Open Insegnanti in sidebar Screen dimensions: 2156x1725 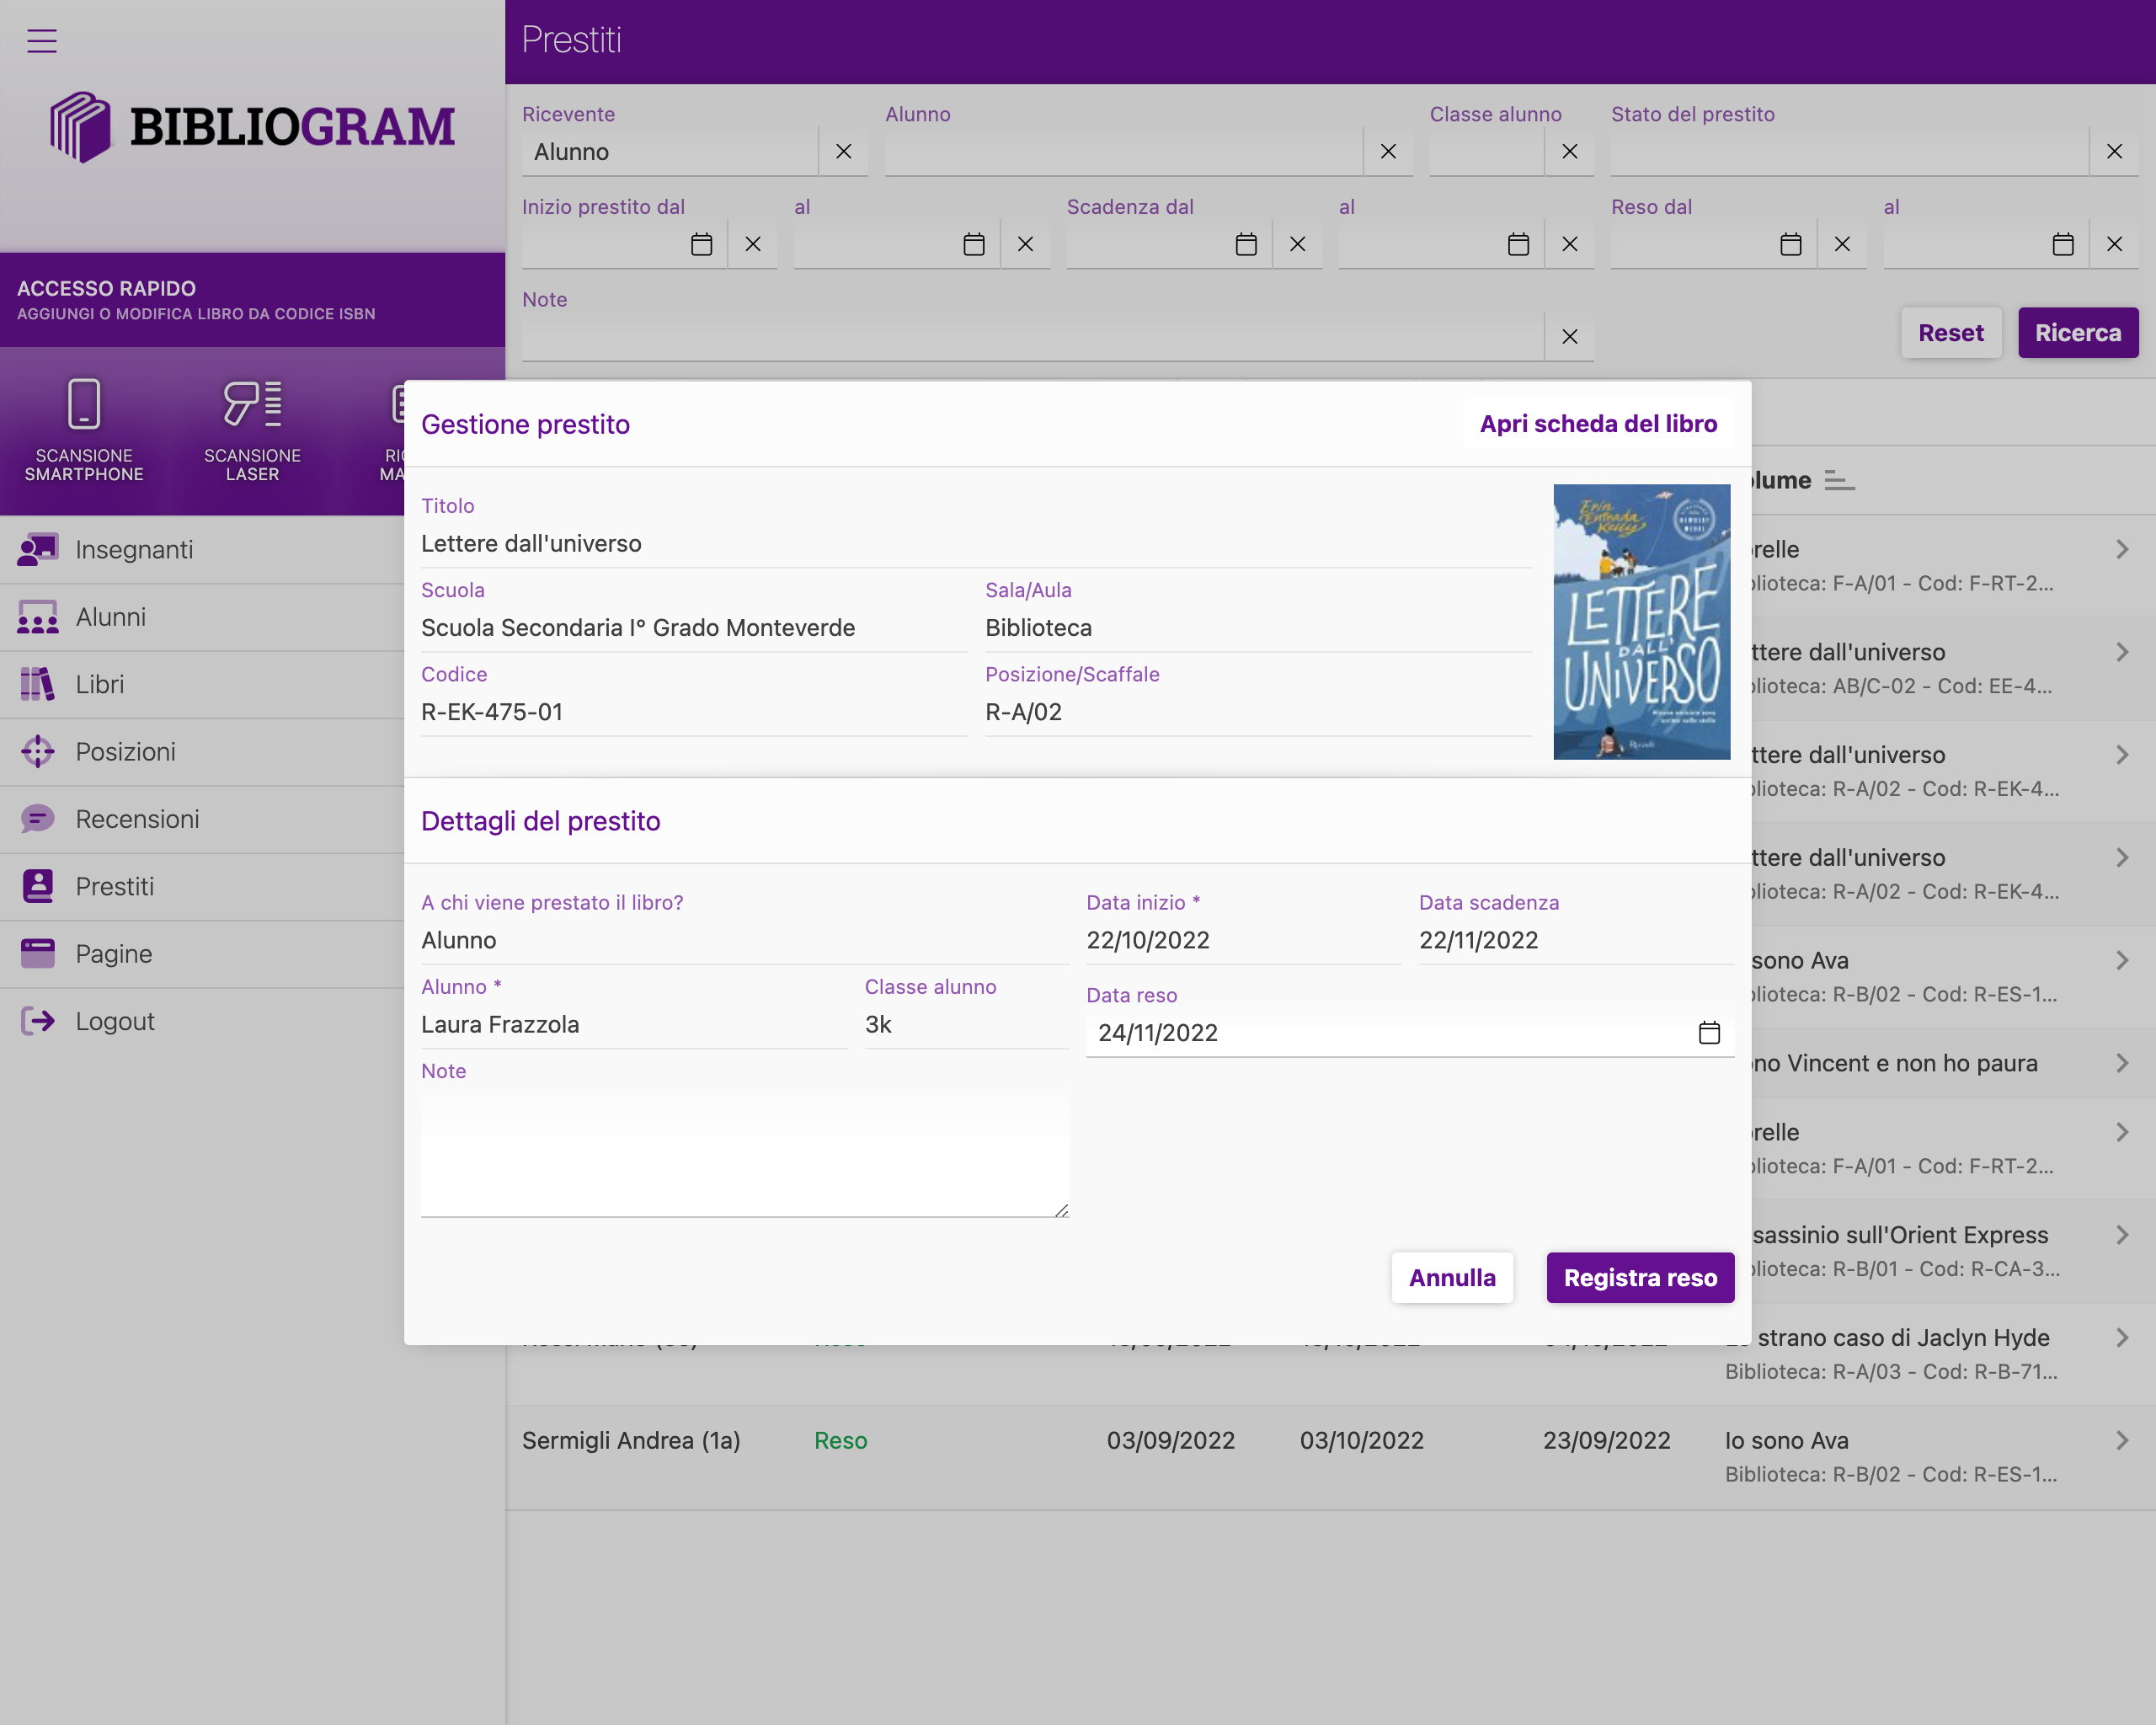pyautogui.click(x=202, y=549)
